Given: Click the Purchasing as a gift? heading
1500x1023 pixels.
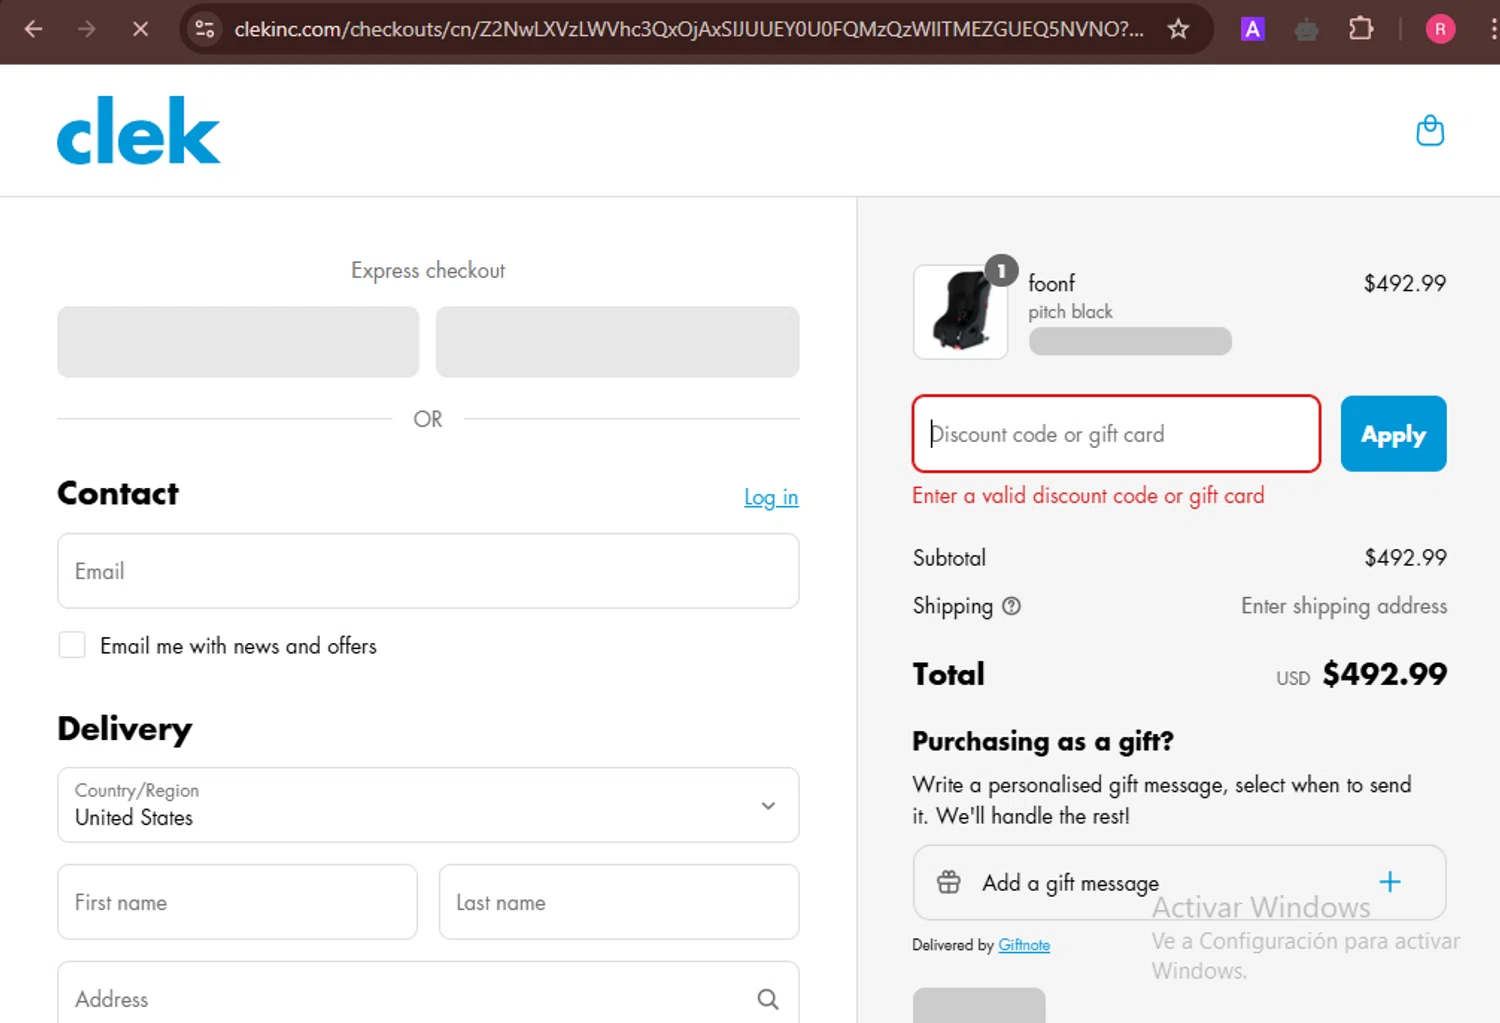Looking at the screenshot, I should coord(1043,742).
